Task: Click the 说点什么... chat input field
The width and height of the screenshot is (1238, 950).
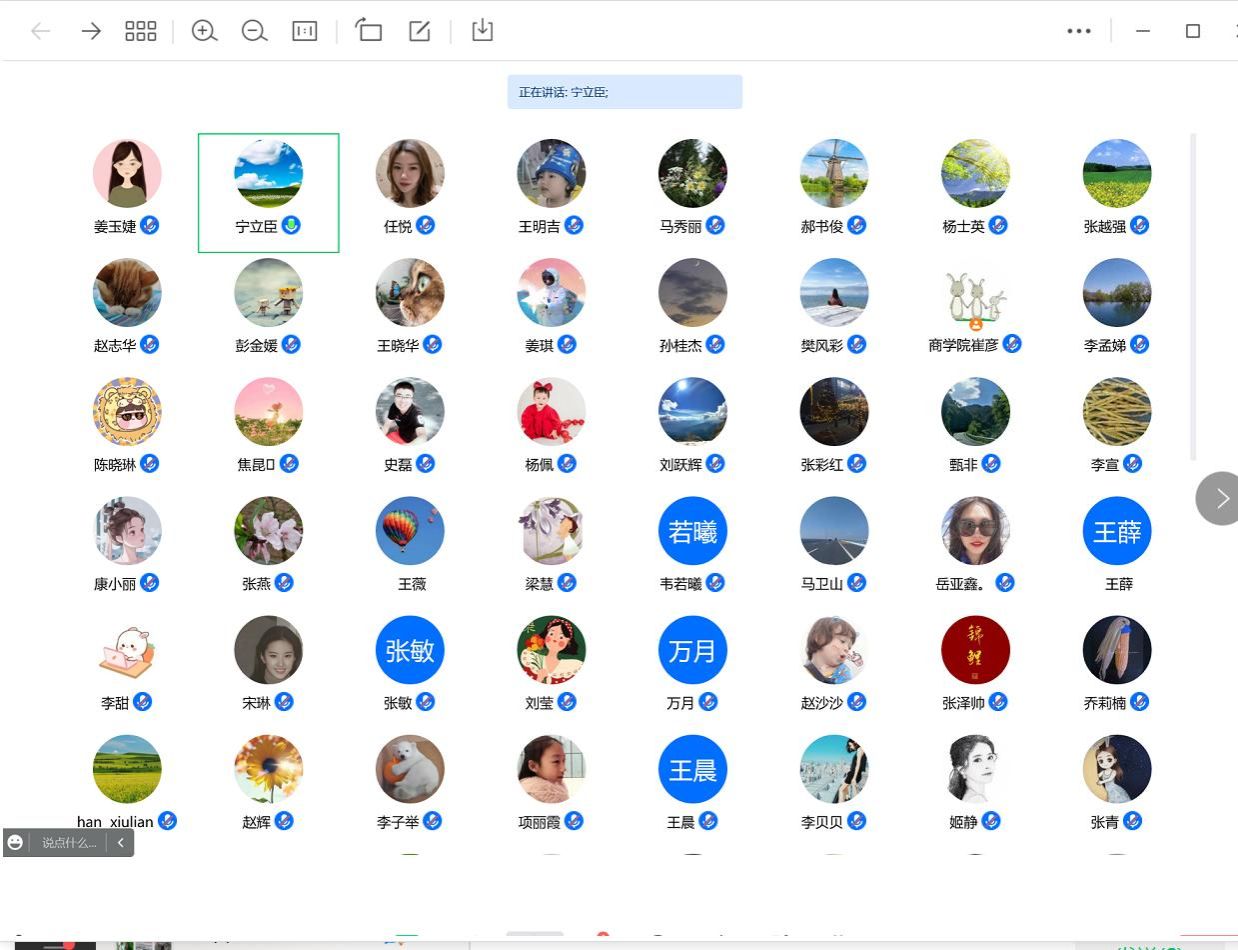Action: [x=68, y=843]
